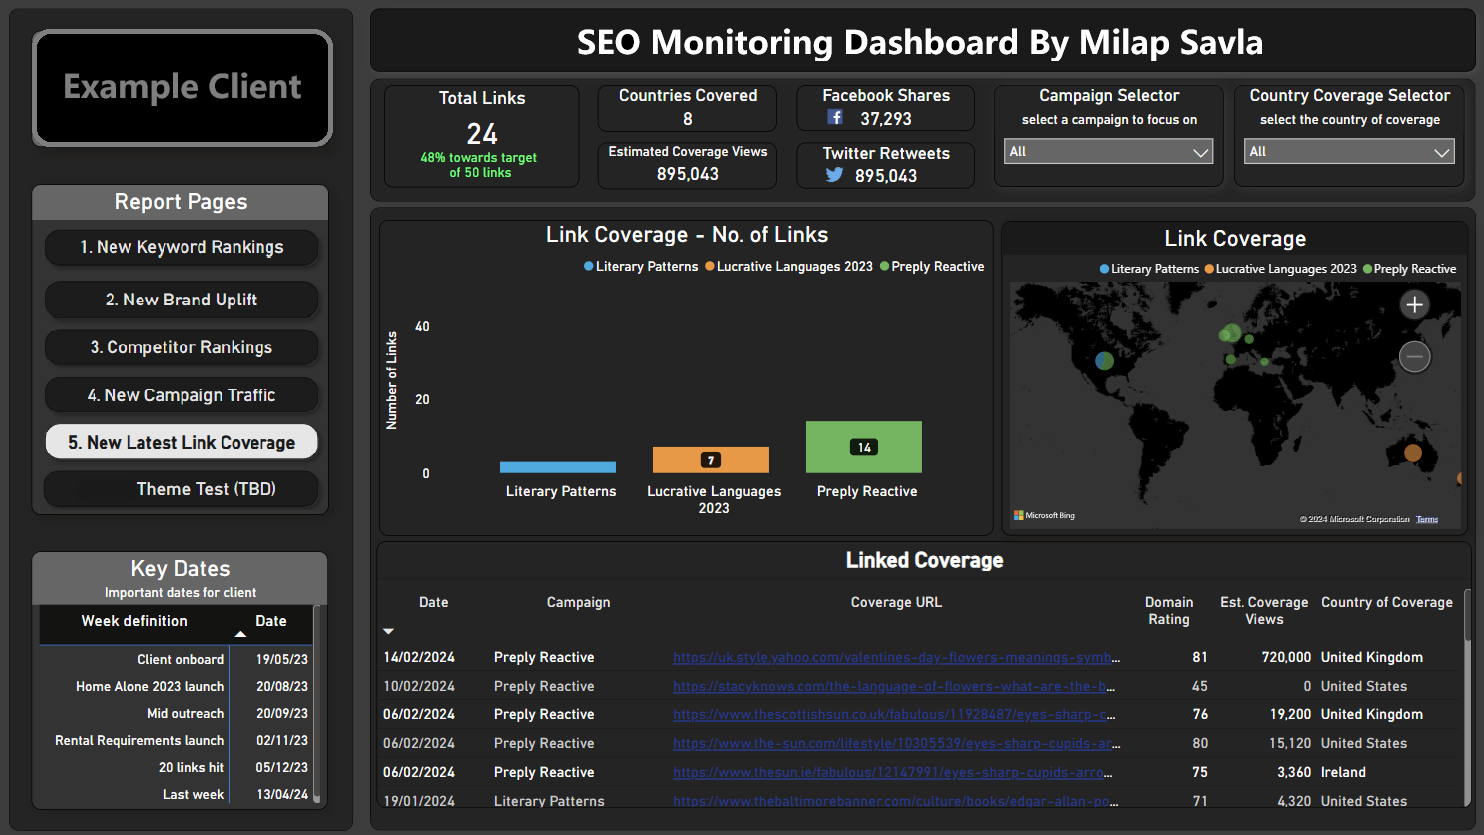Select the green Preply Reactive bar
Screen dimensions: 1484x835
point(863,447)
